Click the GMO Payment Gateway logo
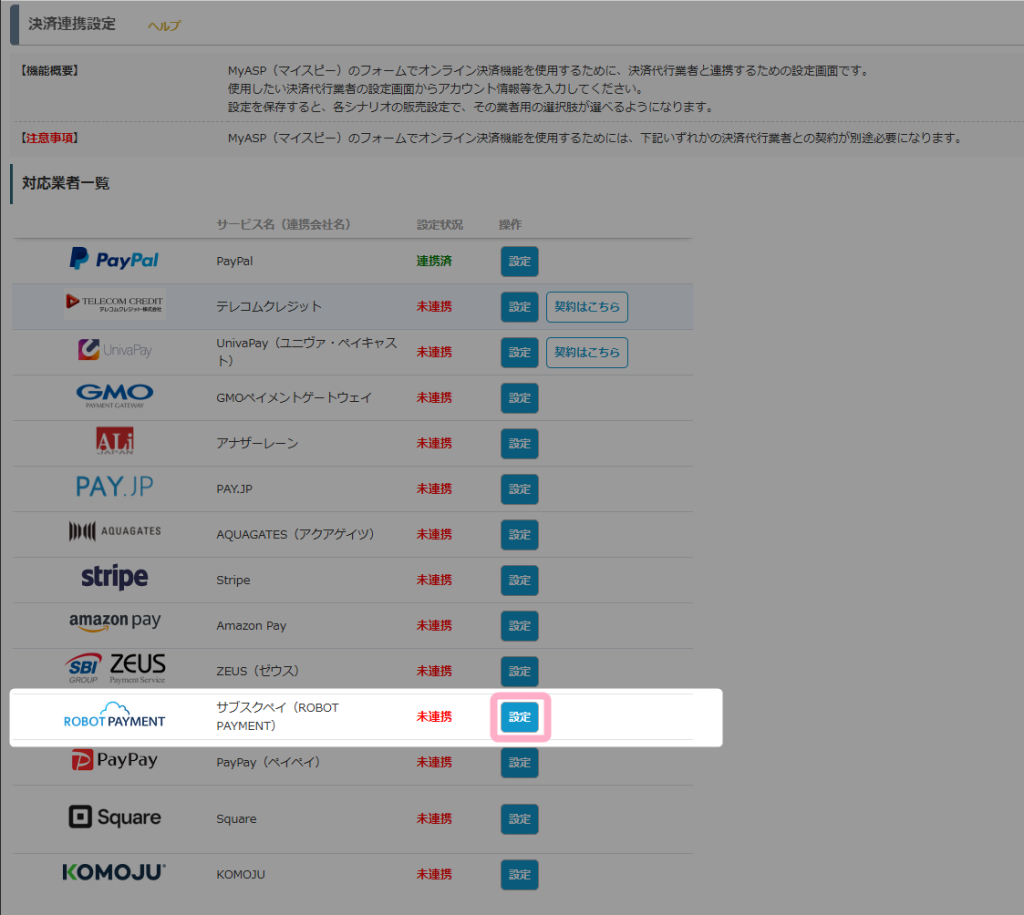Image resolution: width=1024 pixels, height=915 pixels. pyautogui.click(x=114, y=397)
